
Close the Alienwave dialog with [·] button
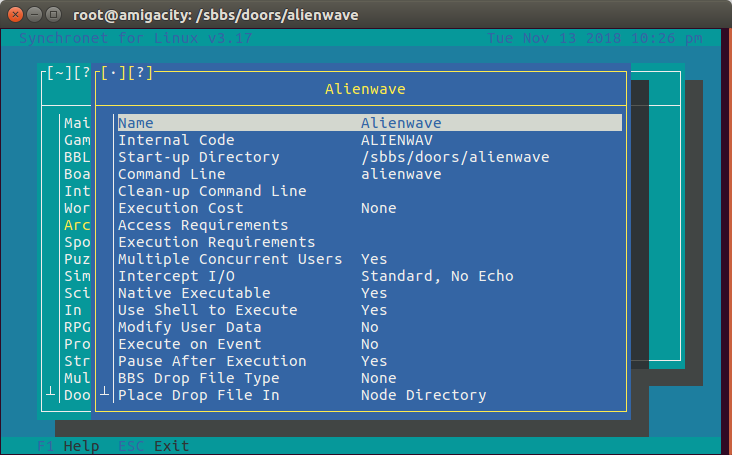pos(113,73)
